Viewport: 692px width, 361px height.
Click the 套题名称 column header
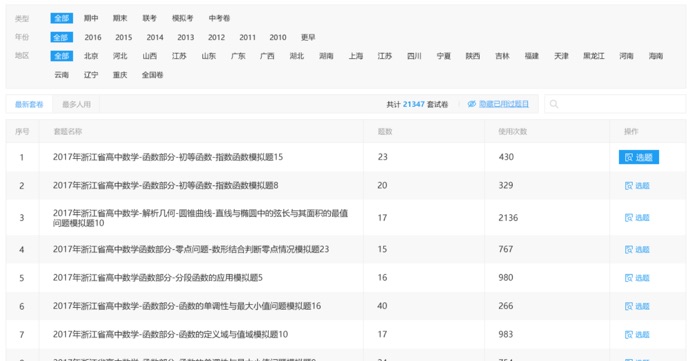(68, 132)
